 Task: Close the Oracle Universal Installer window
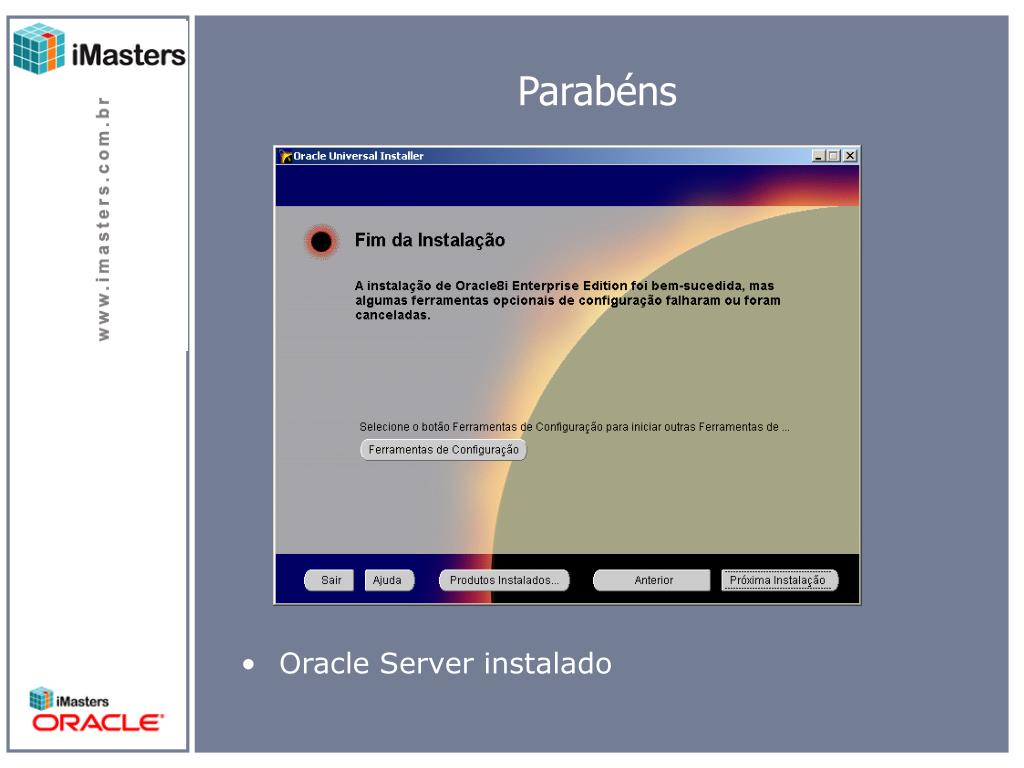[x=850, y=155]
